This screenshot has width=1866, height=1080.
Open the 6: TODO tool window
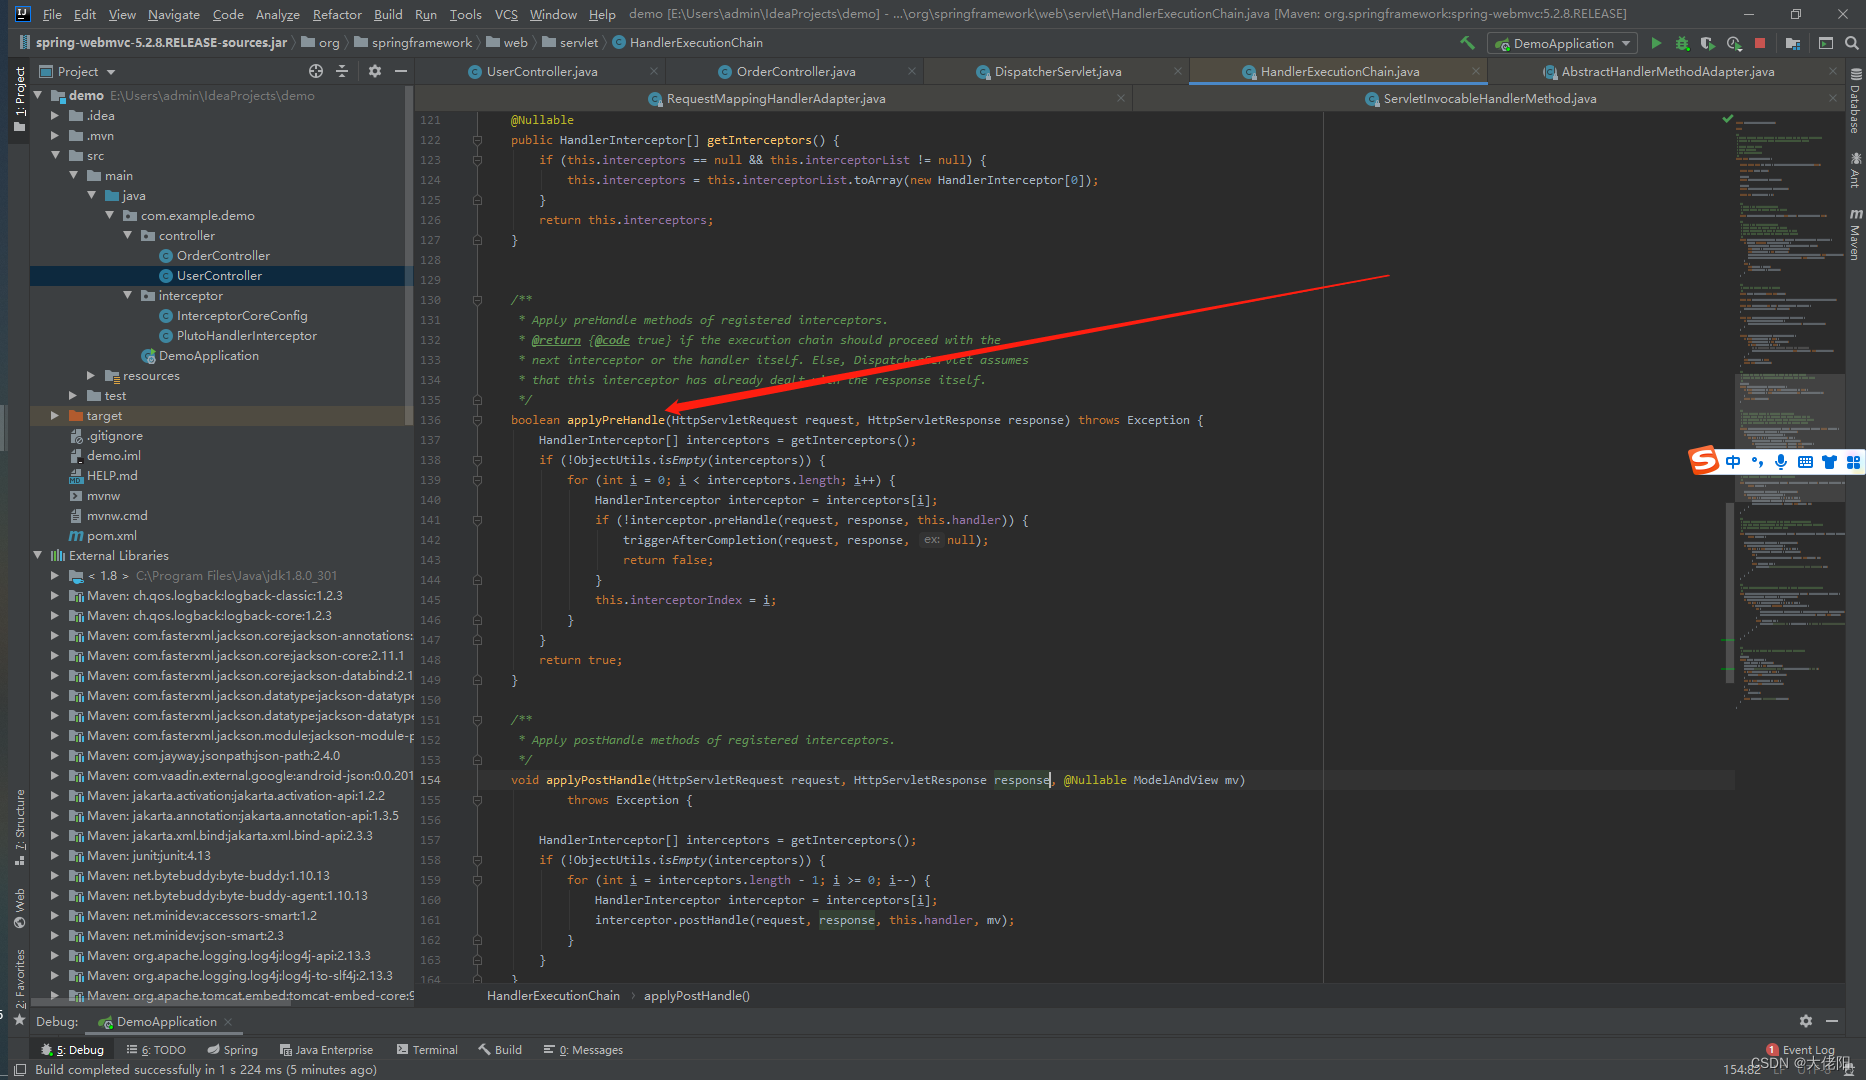pyautogui.click(x=156, y=1049)
